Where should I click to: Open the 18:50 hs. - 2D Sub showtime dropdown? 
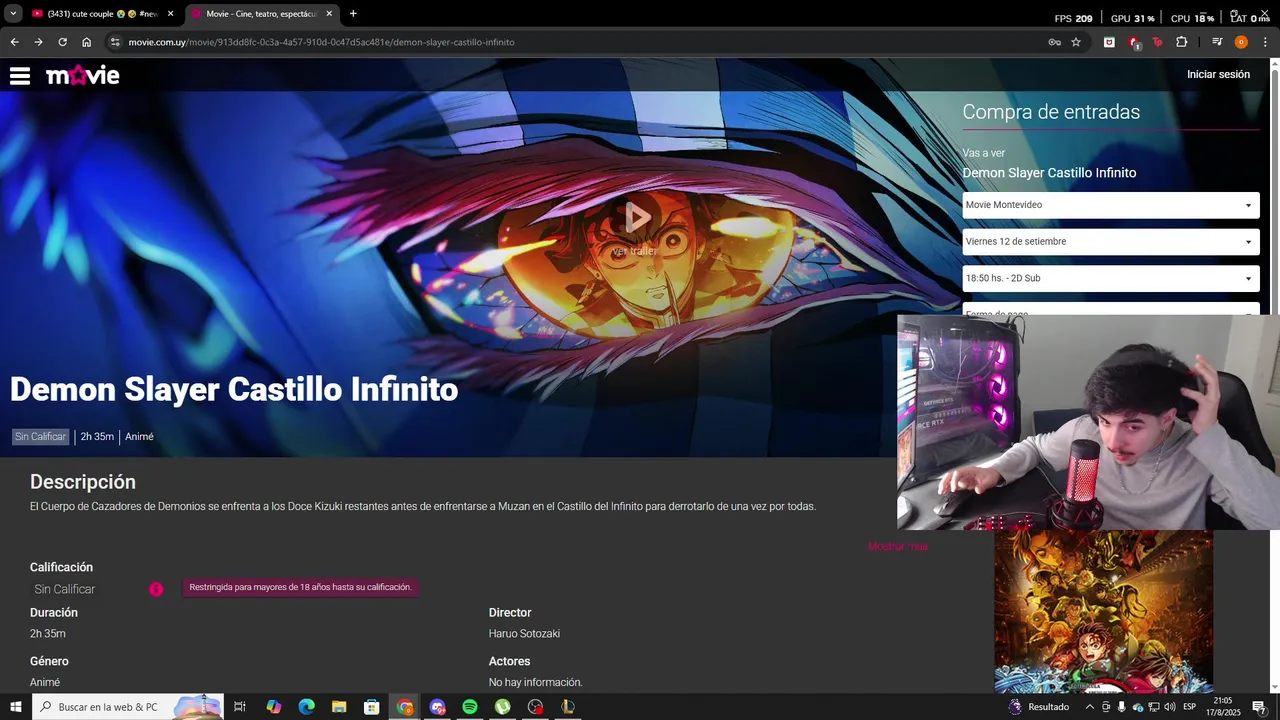[1110, 278]
